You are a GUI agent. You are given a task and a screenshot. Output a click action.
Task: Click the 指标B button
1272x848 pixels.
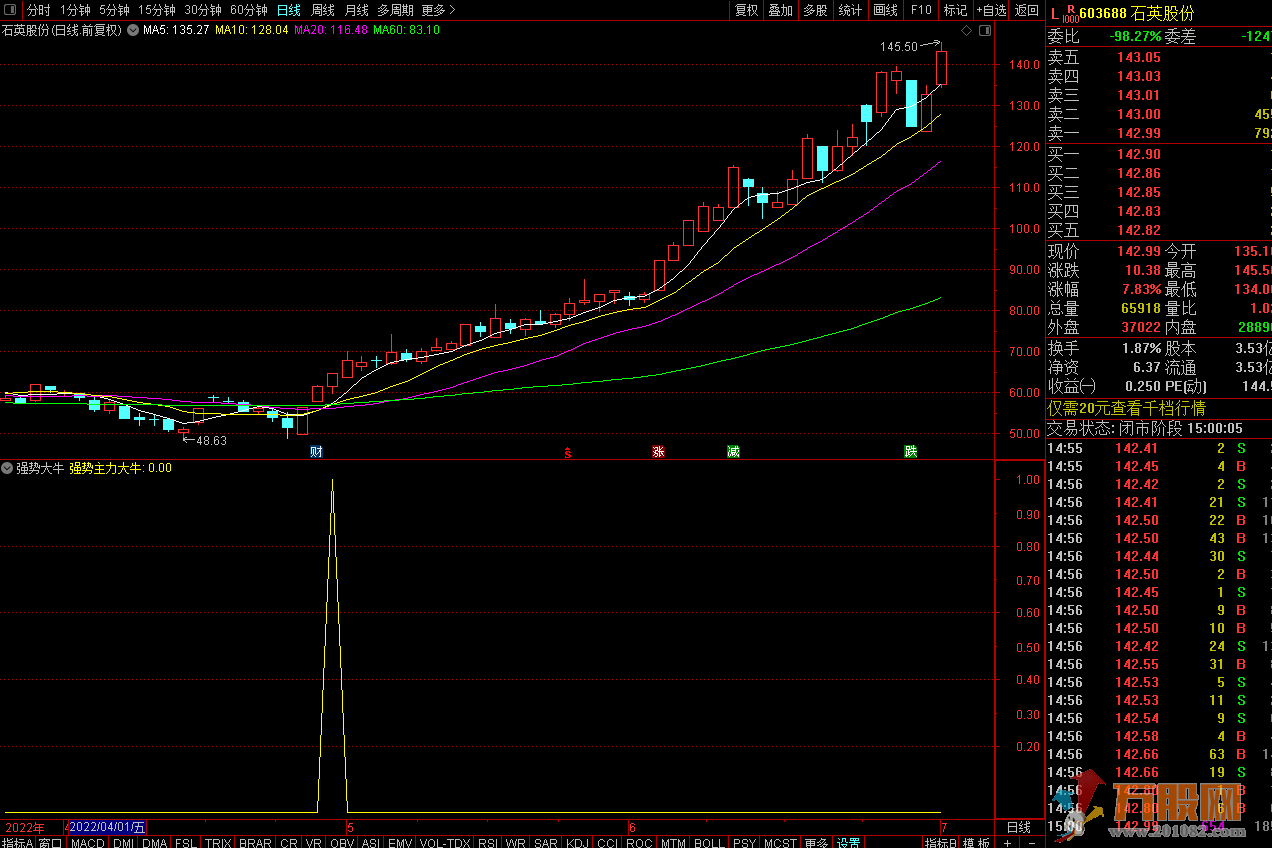[940, 843]
